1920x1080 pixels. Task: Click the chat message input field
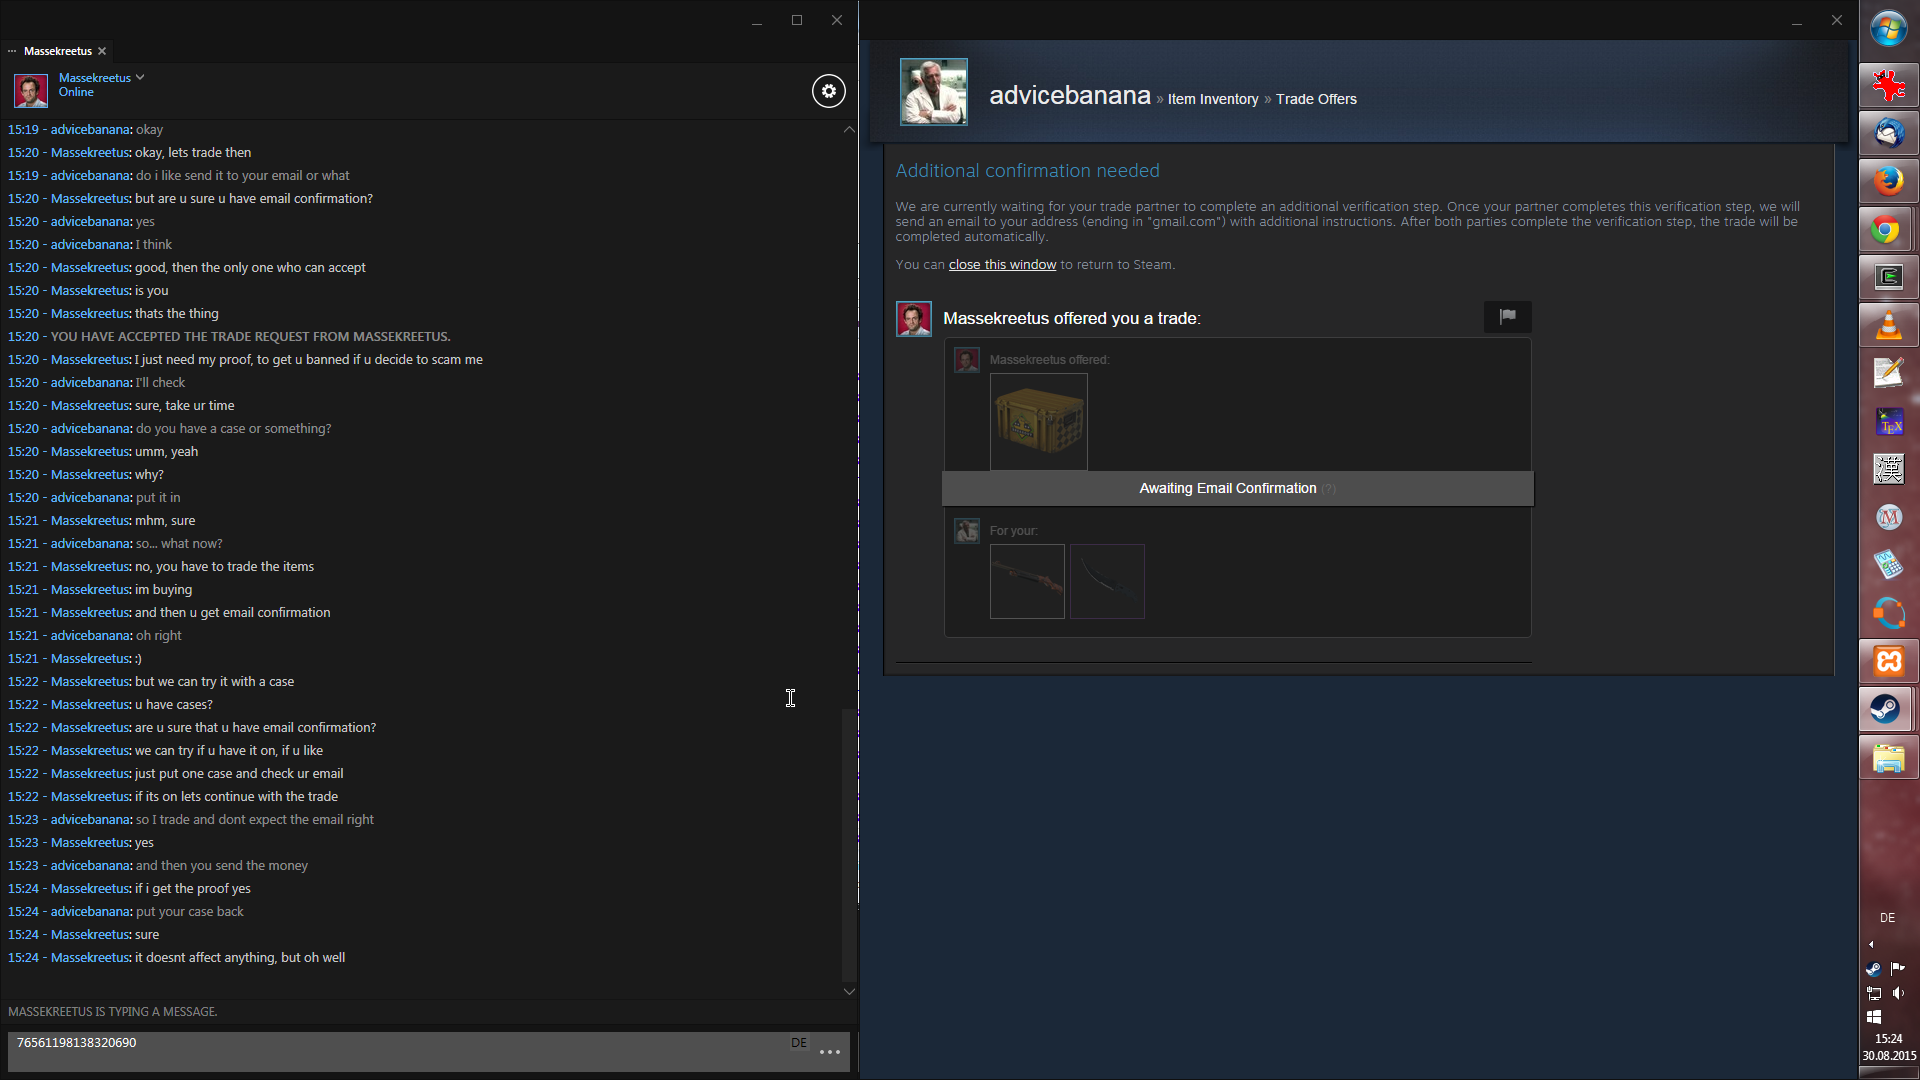point(400,1050)
